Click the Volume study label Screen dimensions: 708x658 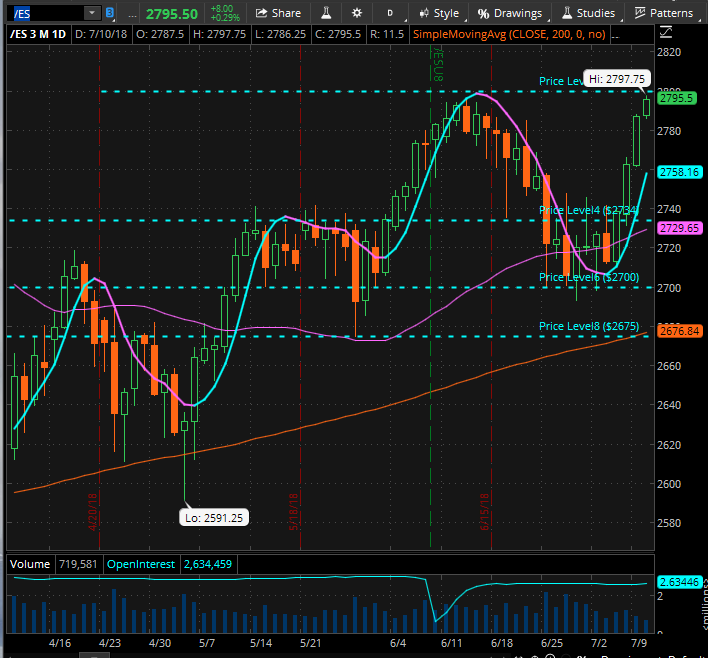[x=30, y=564]
